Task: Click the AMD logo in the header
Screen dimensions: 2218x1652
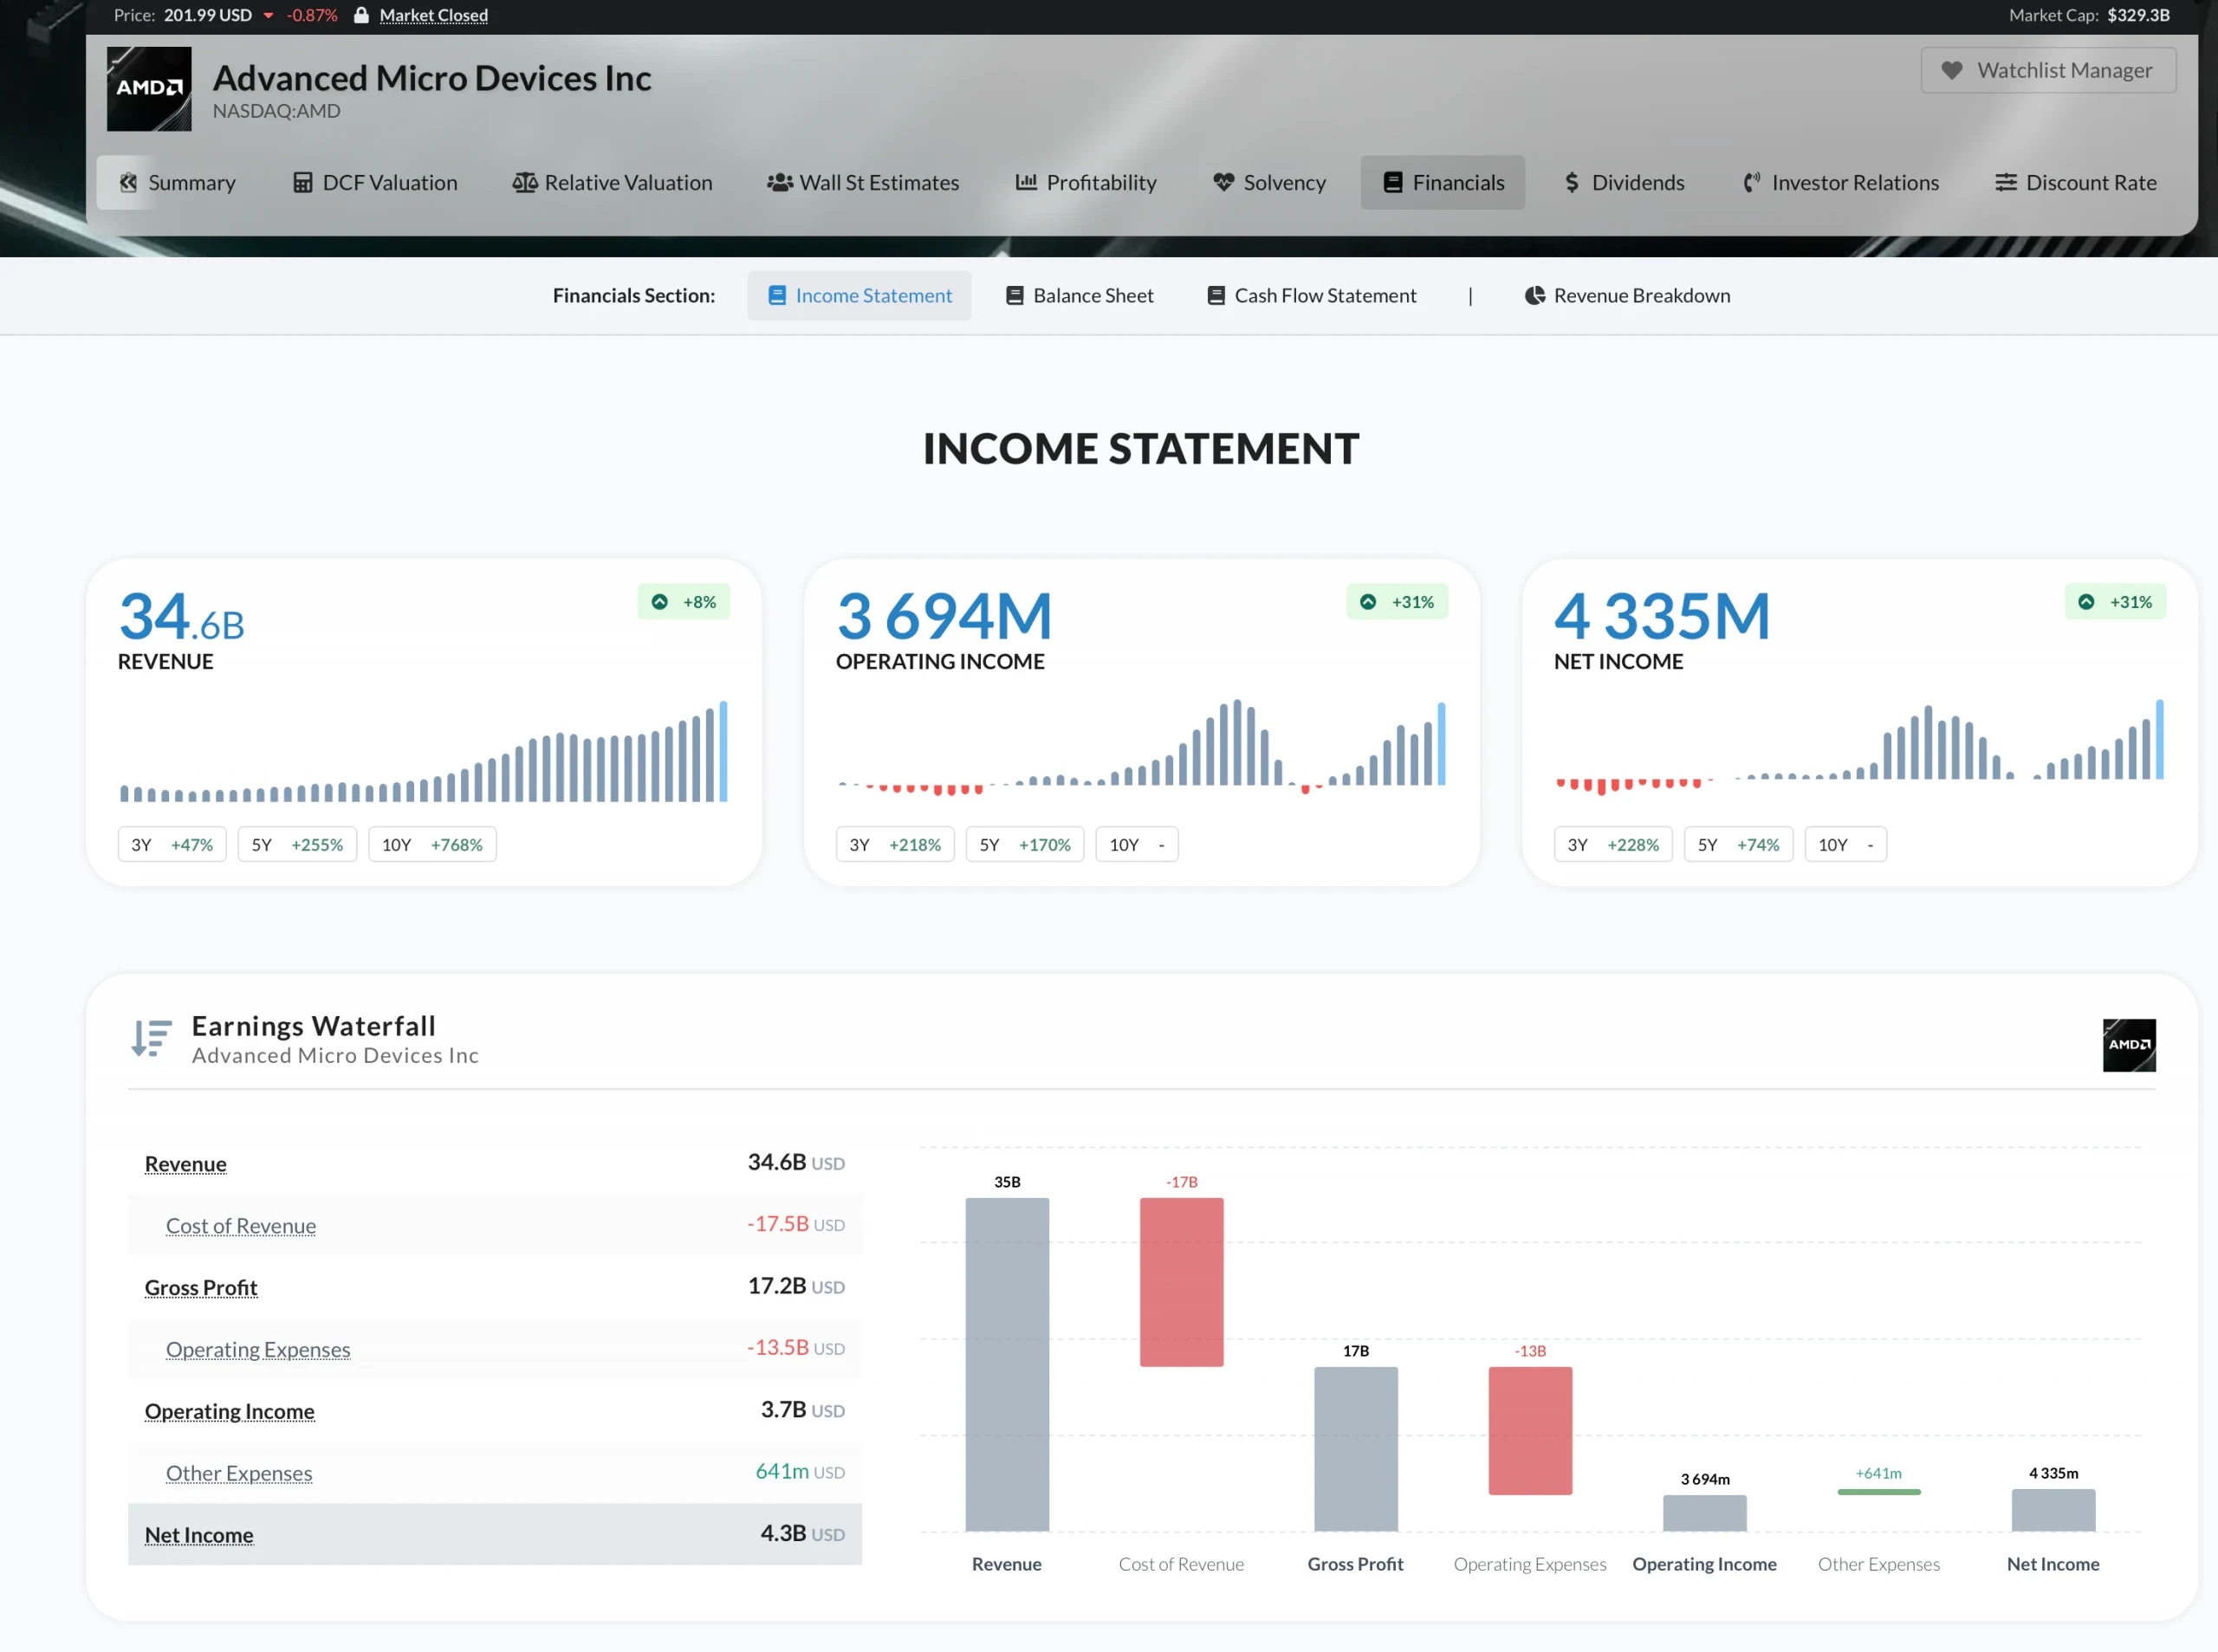Action: (149, 88)
